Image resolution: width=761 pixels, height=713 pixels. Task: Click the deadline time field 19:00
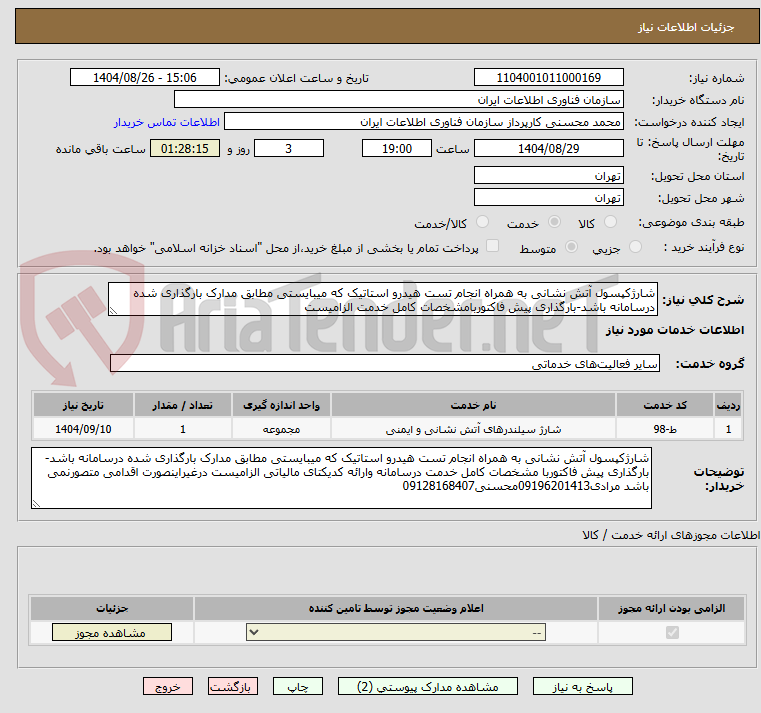coord(397,149)
